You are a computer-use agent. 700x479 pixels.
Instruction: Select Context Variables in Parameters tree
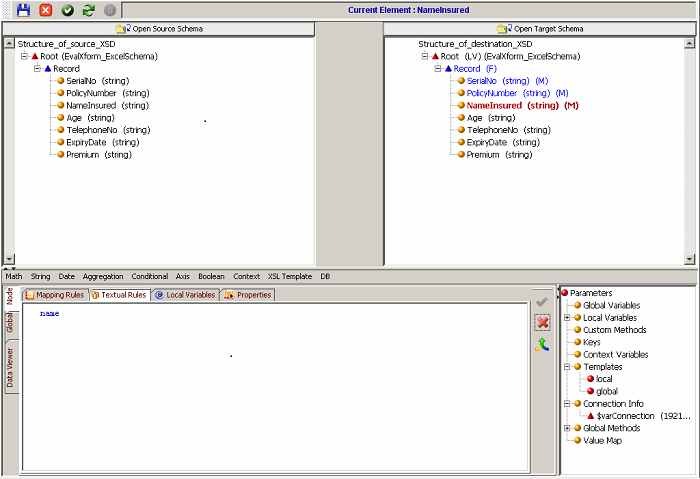point(615,354)
